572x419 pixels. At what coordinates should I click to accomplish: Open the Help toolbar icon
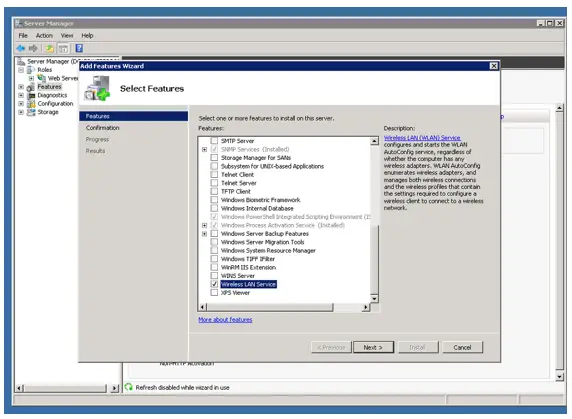point(79,48)
